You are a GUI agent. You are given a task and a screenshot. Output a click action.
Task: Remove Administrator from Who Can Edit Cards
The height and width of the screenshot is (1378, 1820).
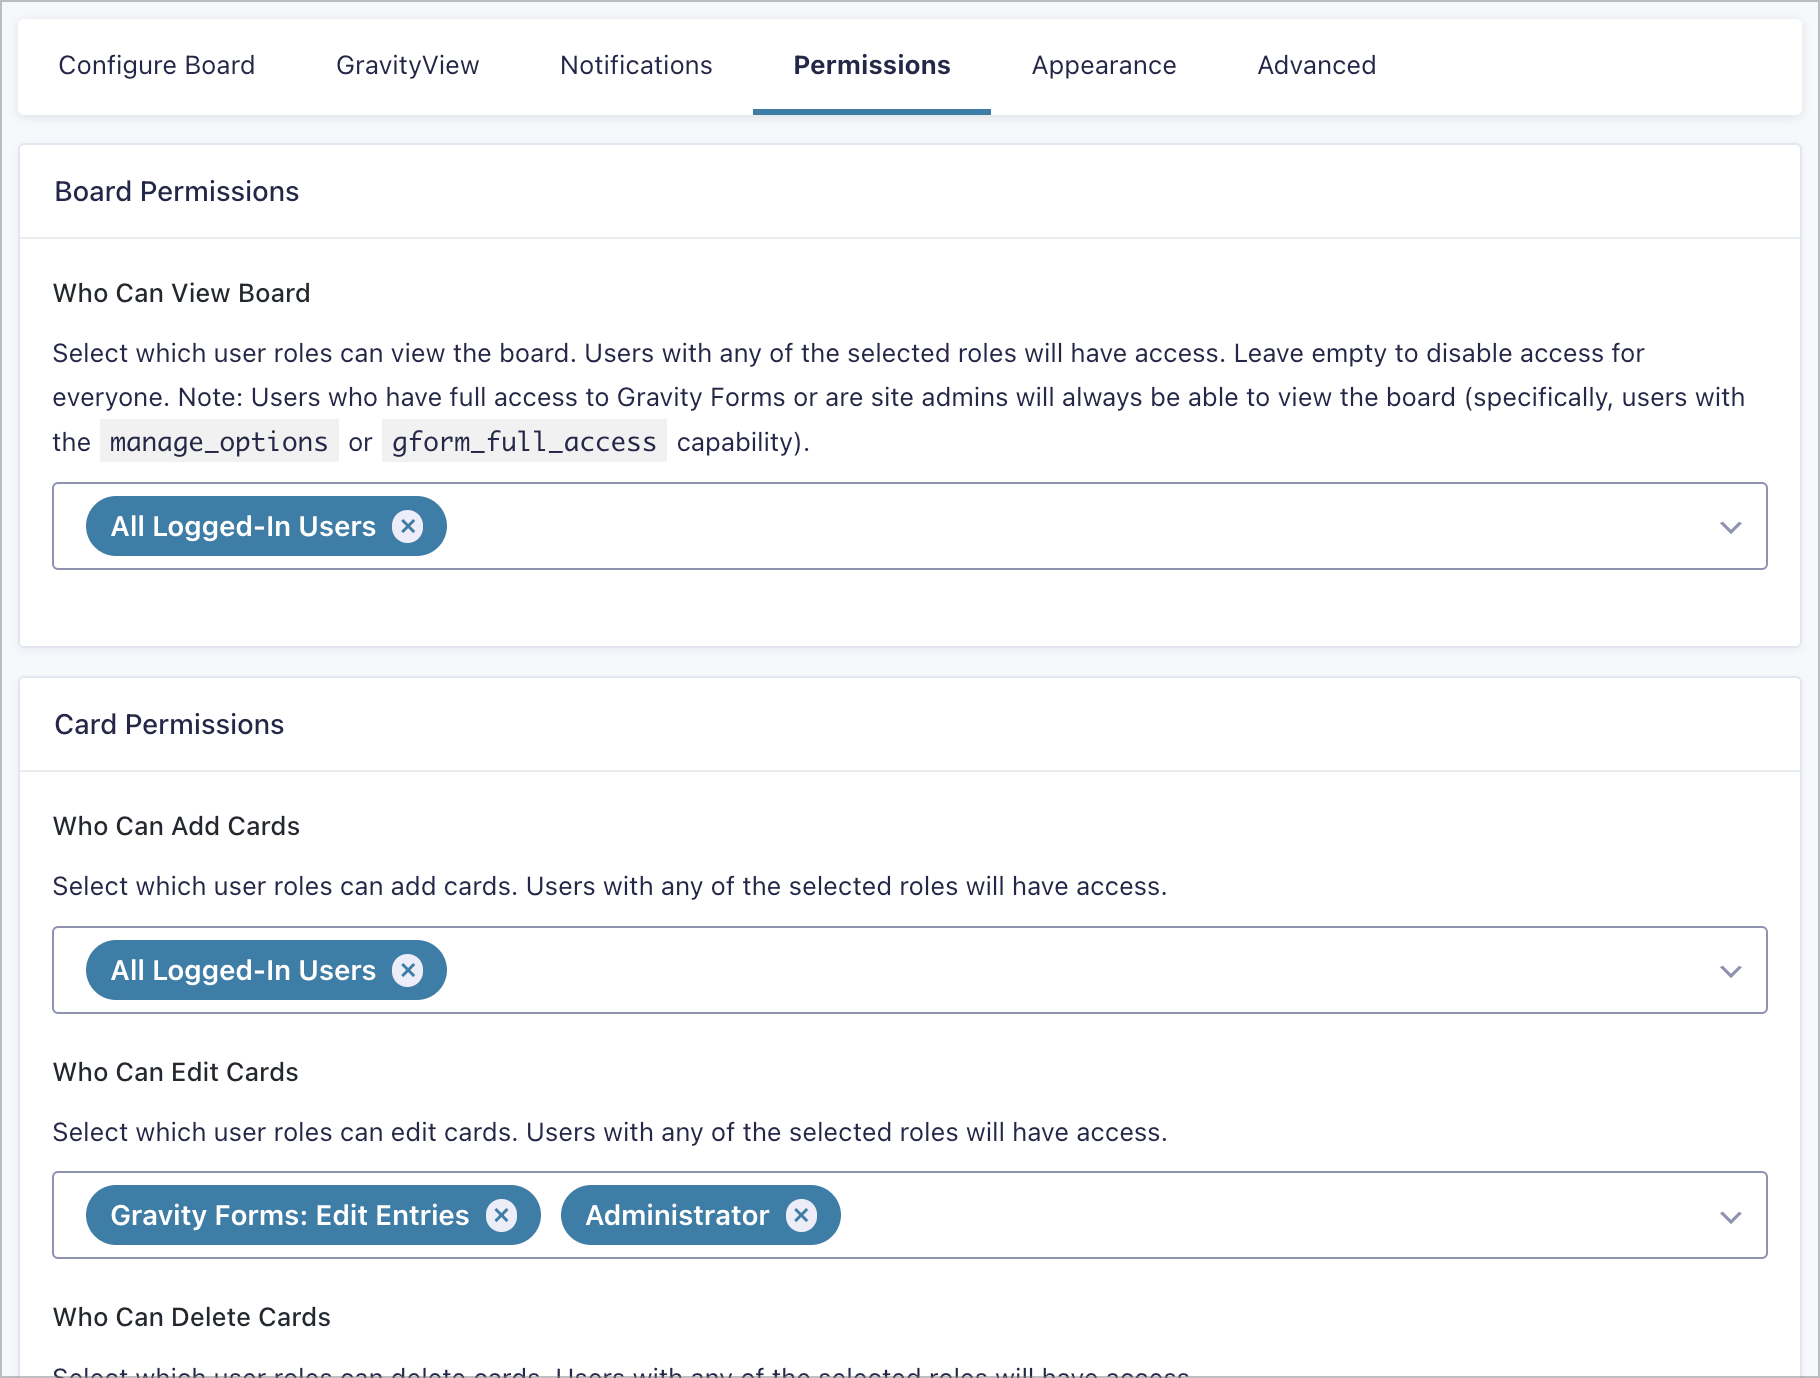800,1215
